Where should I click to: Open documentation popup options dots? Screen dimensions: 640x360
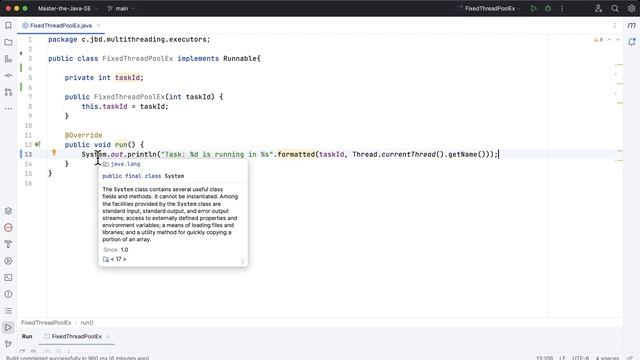coord(242,261)
